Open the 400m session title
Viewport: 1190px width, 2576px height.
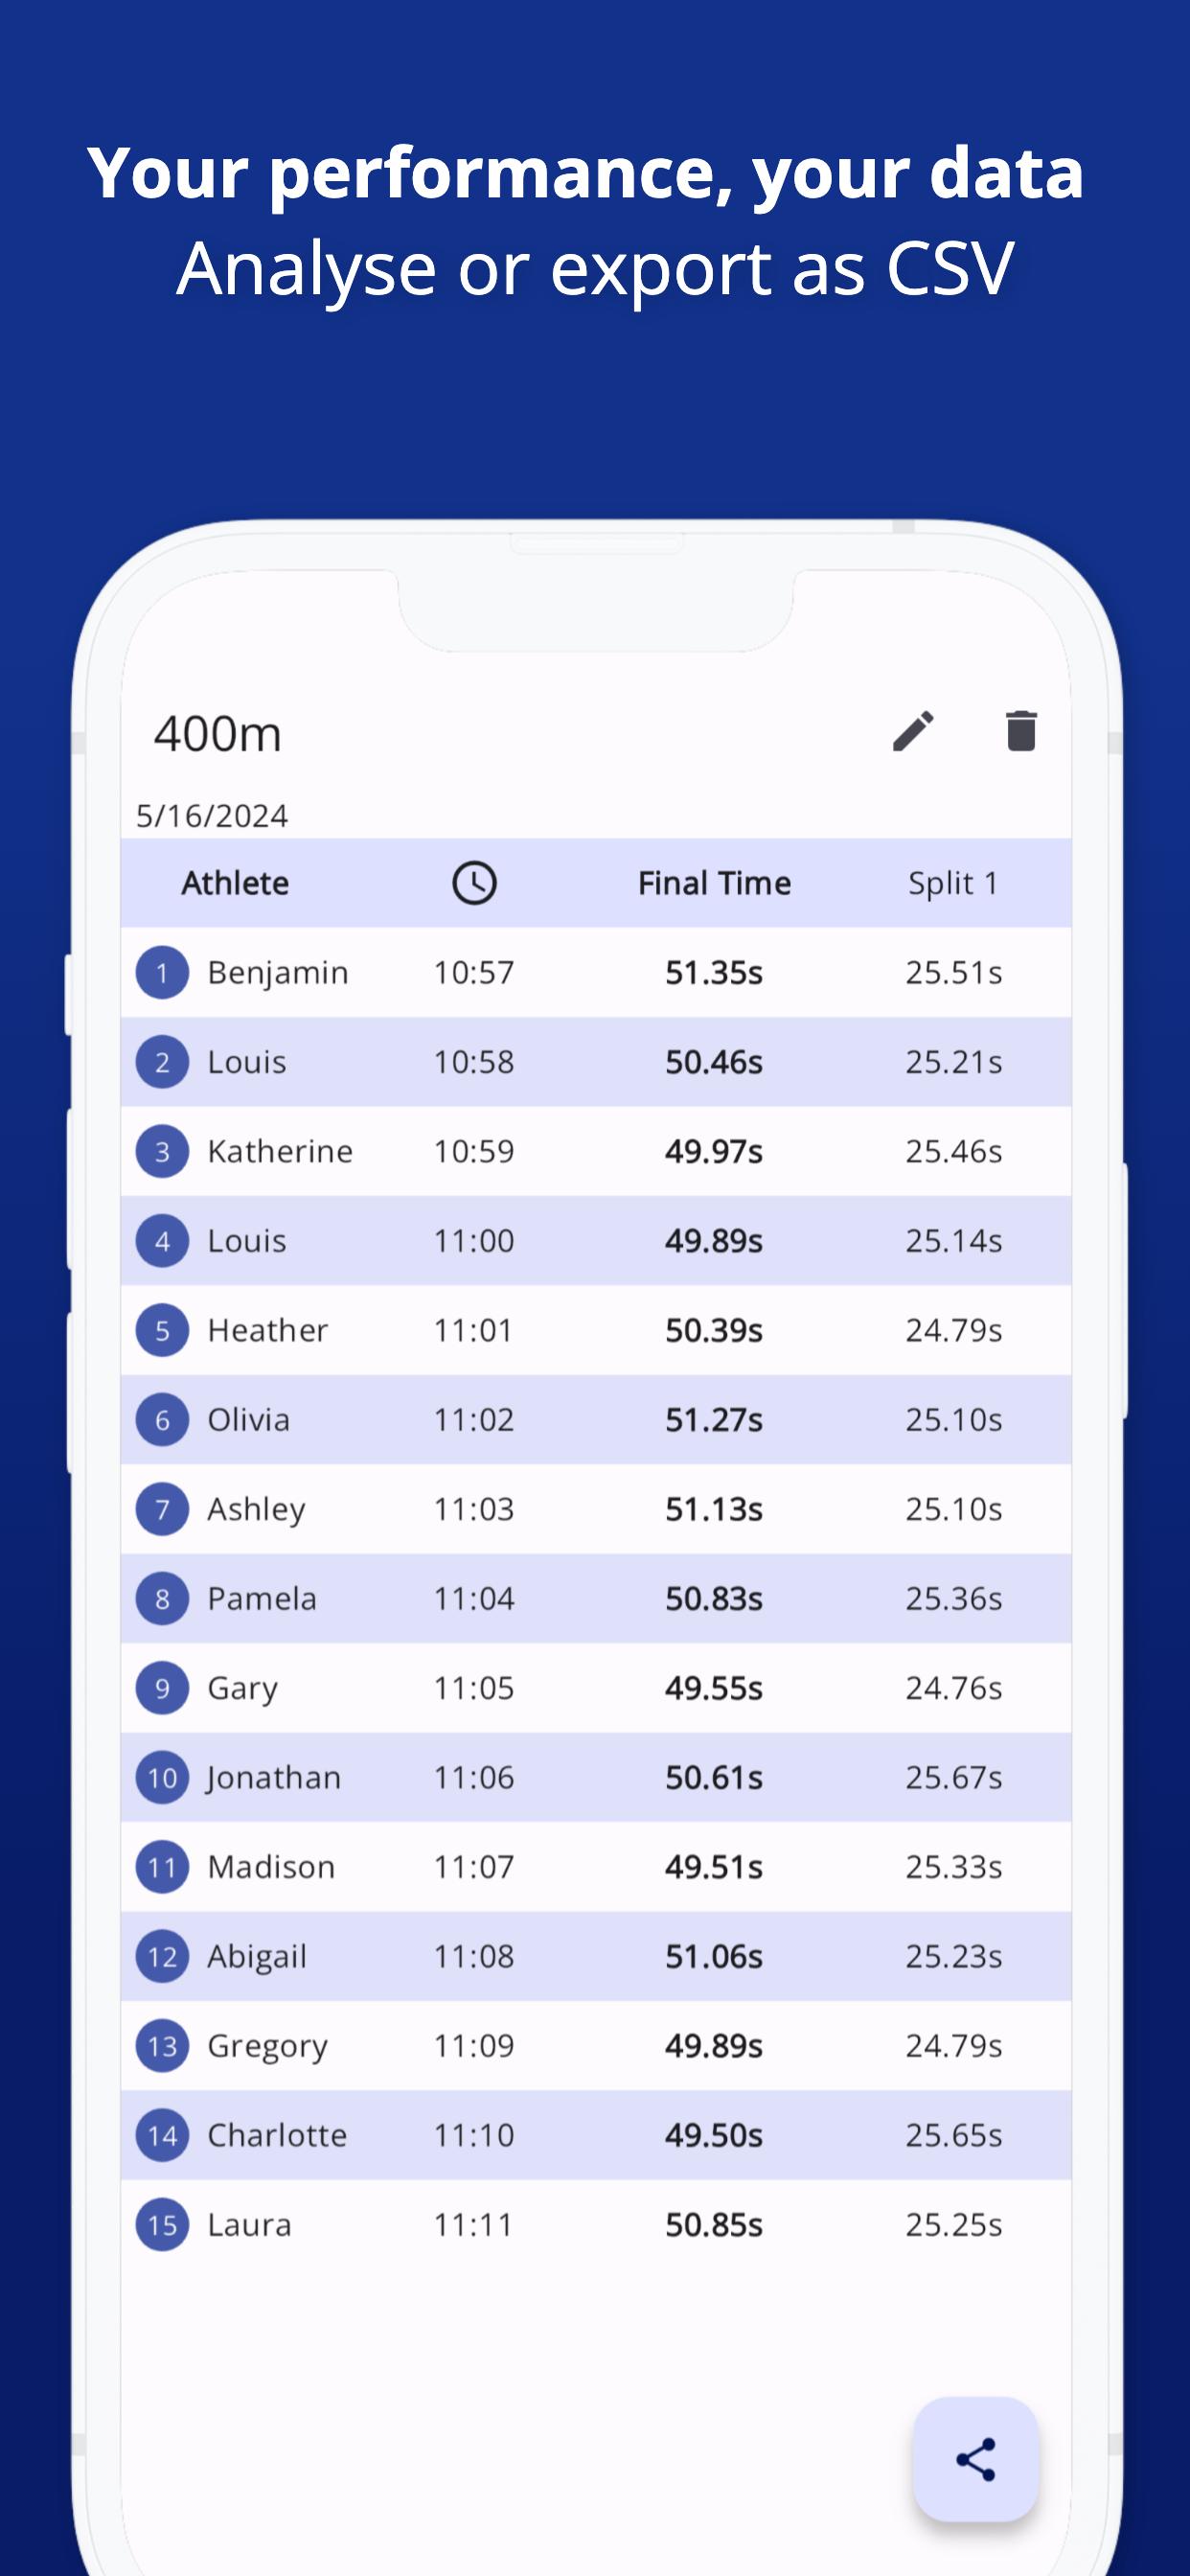click(217, 734)
